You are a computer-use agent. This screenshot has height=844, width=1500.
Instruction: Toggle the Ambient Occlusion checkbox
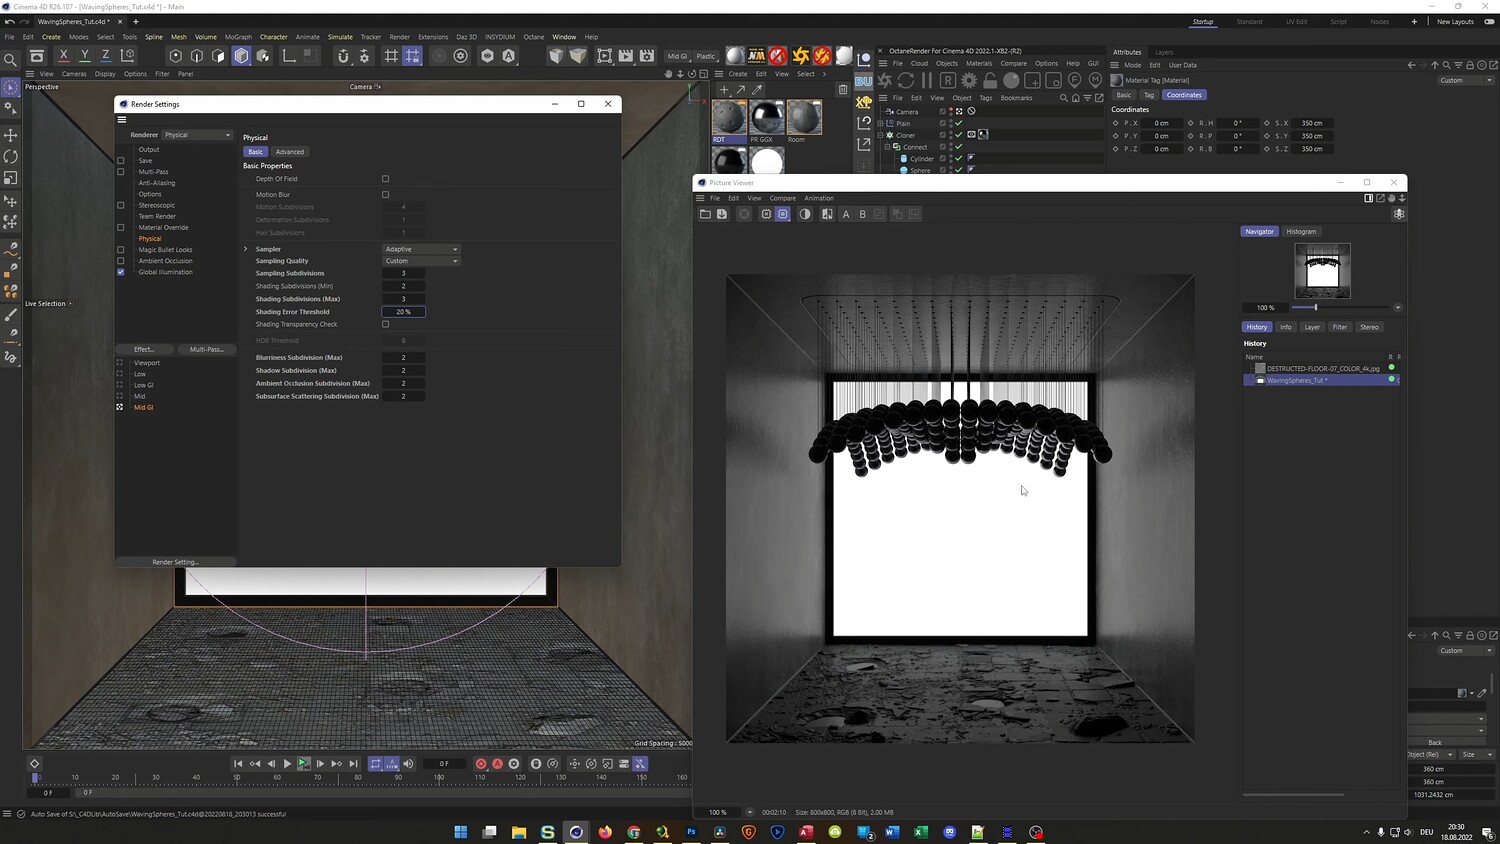(x=121, y=261)
